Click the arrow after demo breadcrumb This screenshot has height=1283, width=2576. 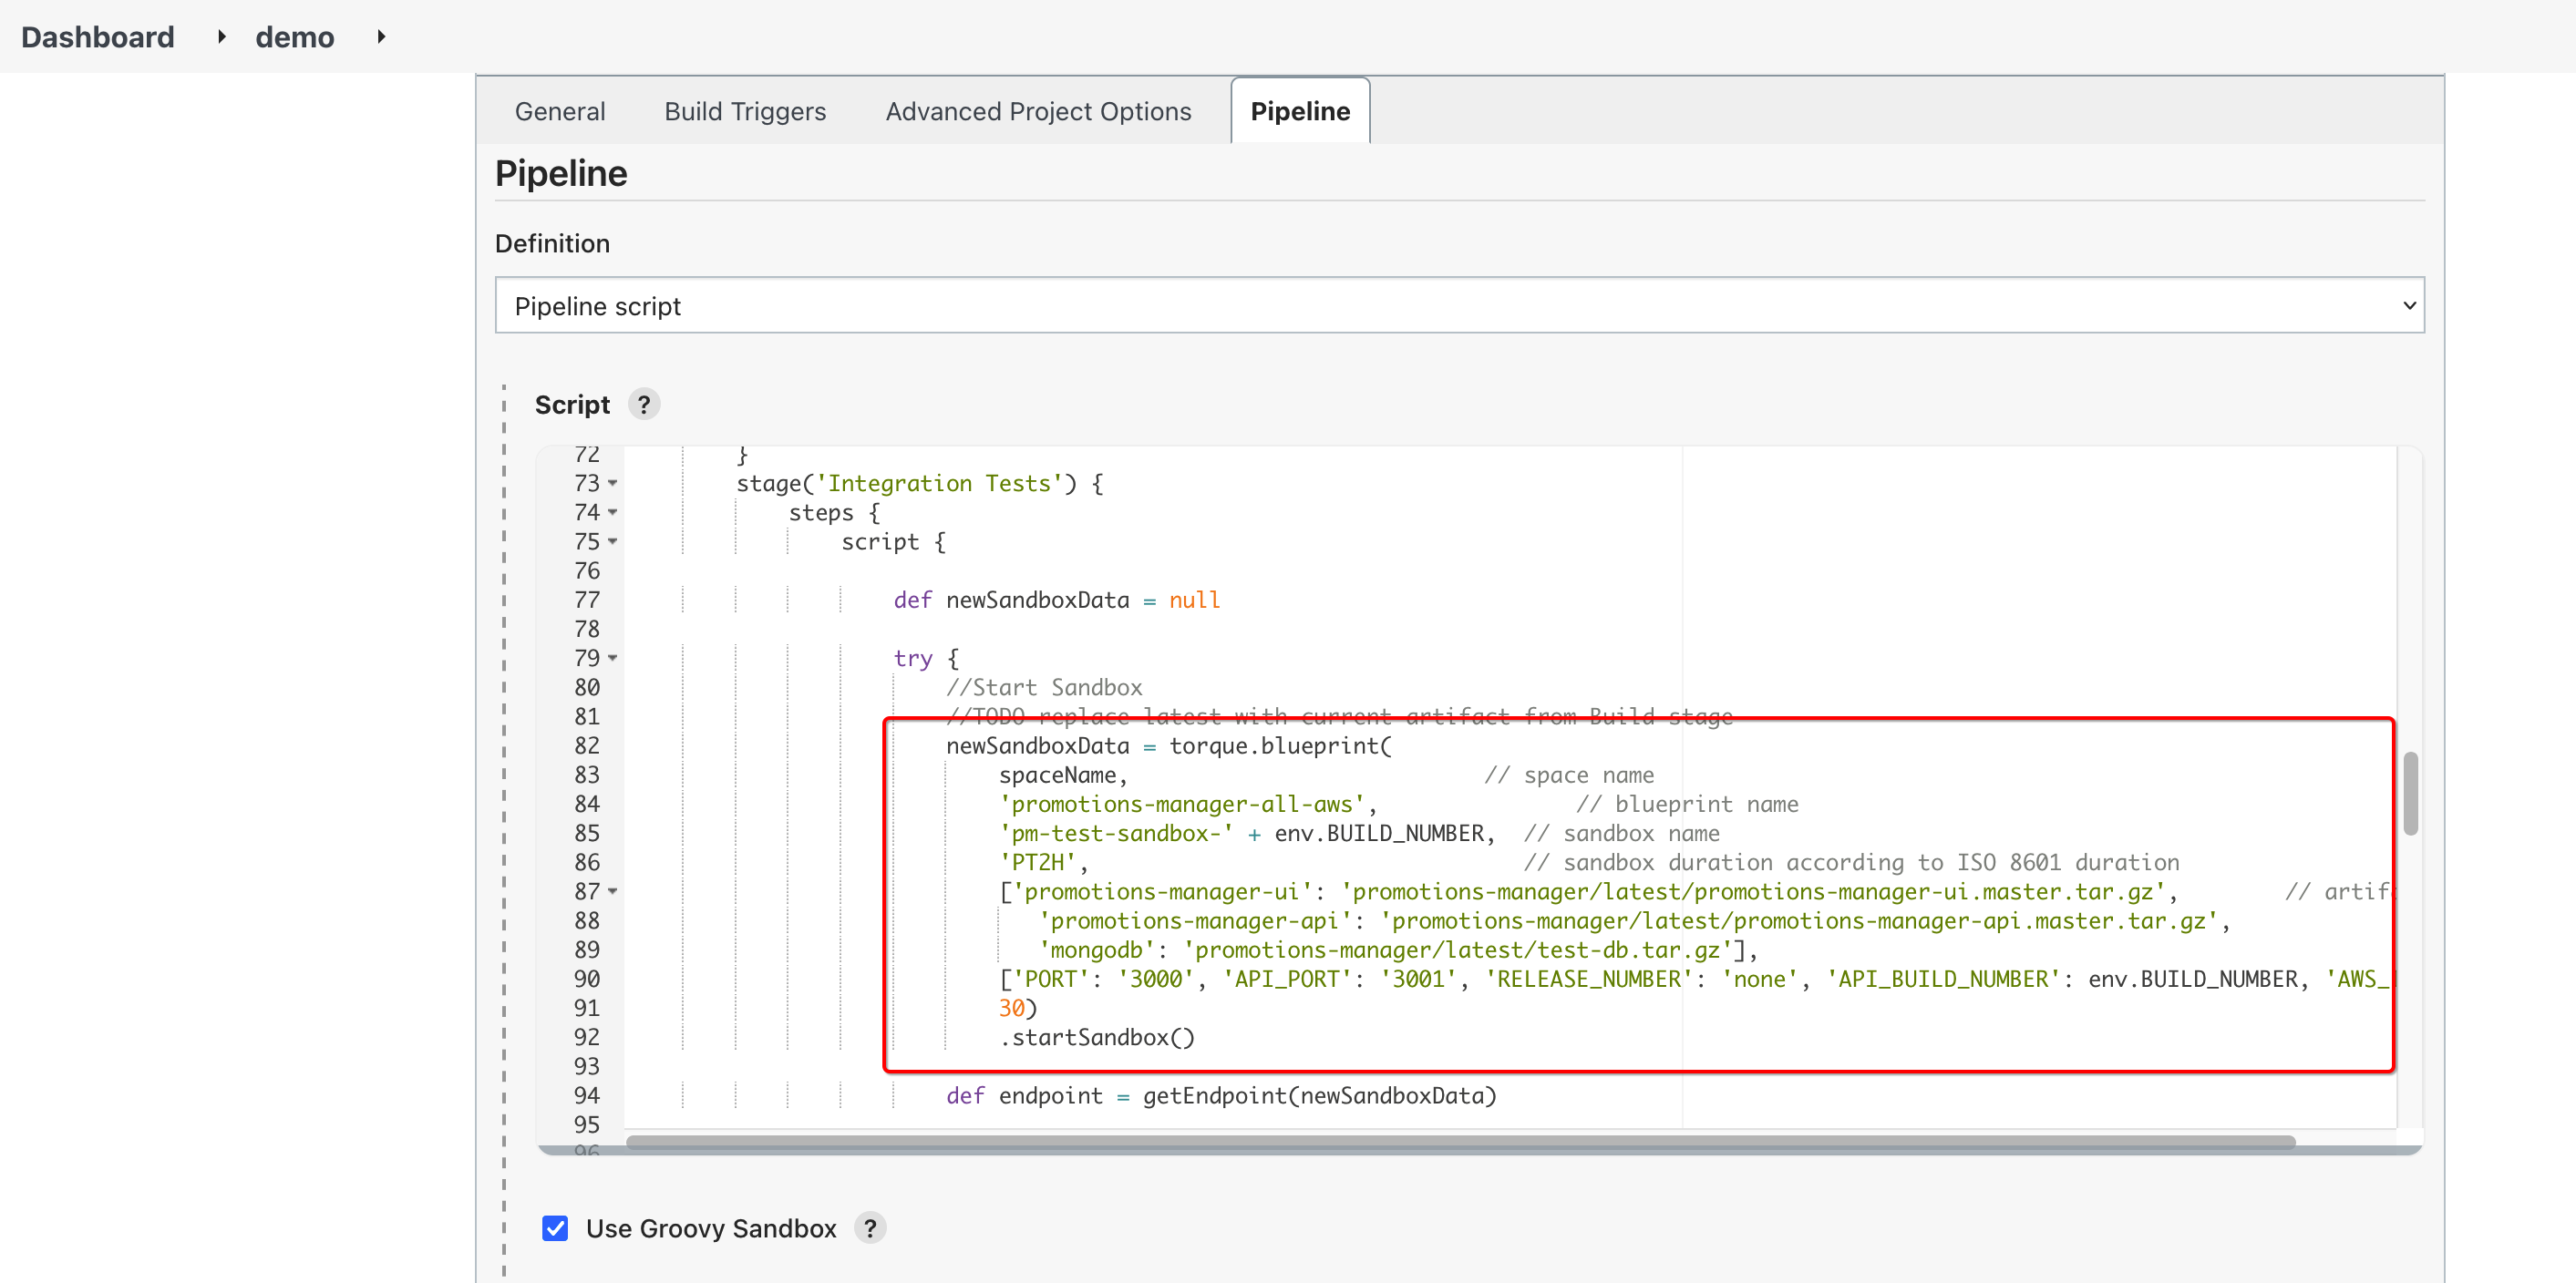click(x=381, y=37)
